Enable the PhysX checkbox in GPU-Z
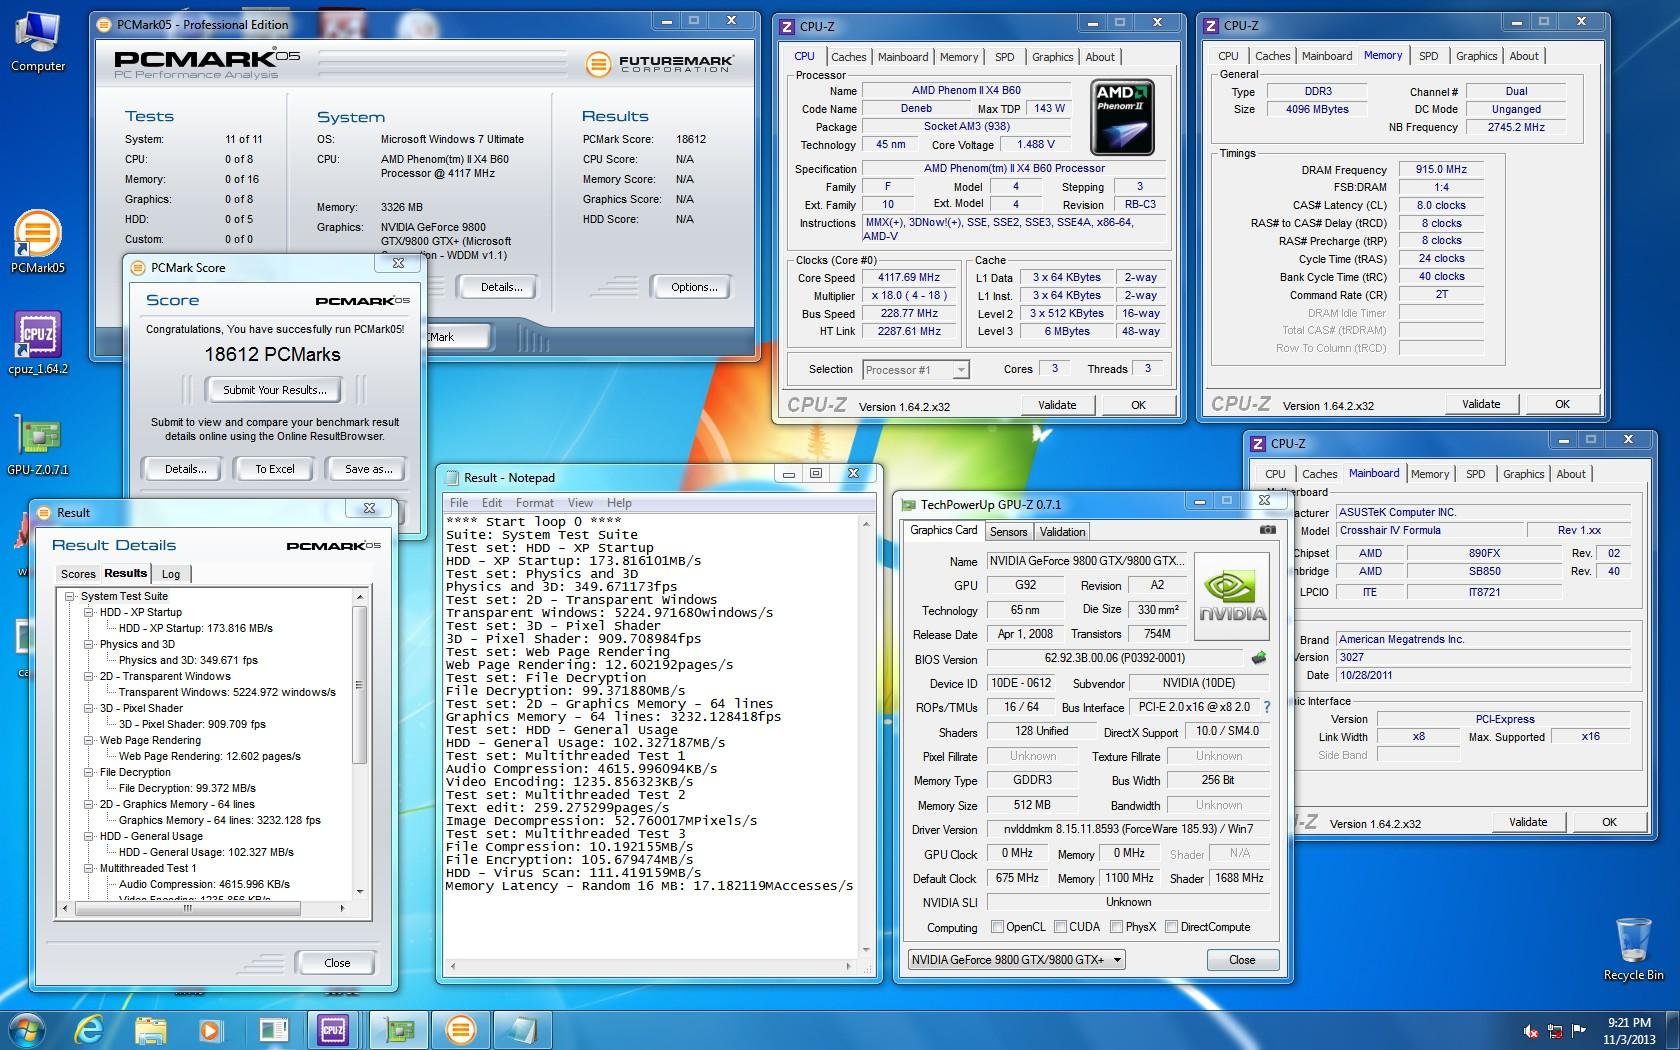Viewport: 1680px width, 1050px height. 1116,927
